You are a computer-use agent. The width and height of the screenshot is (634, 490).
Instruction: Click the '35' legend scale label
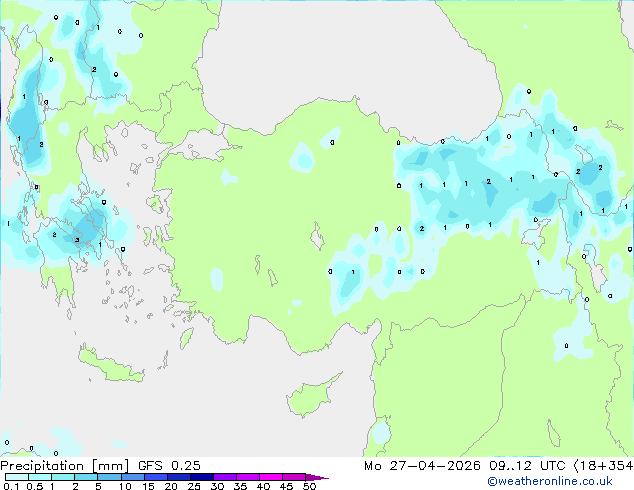click(x=240, y=486)
